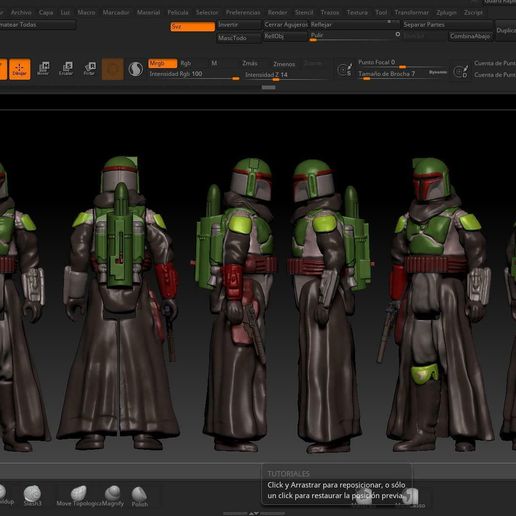This screenshot has height=516, width=516.
Task: Open the Textura menu
Action: click(357, 13)
